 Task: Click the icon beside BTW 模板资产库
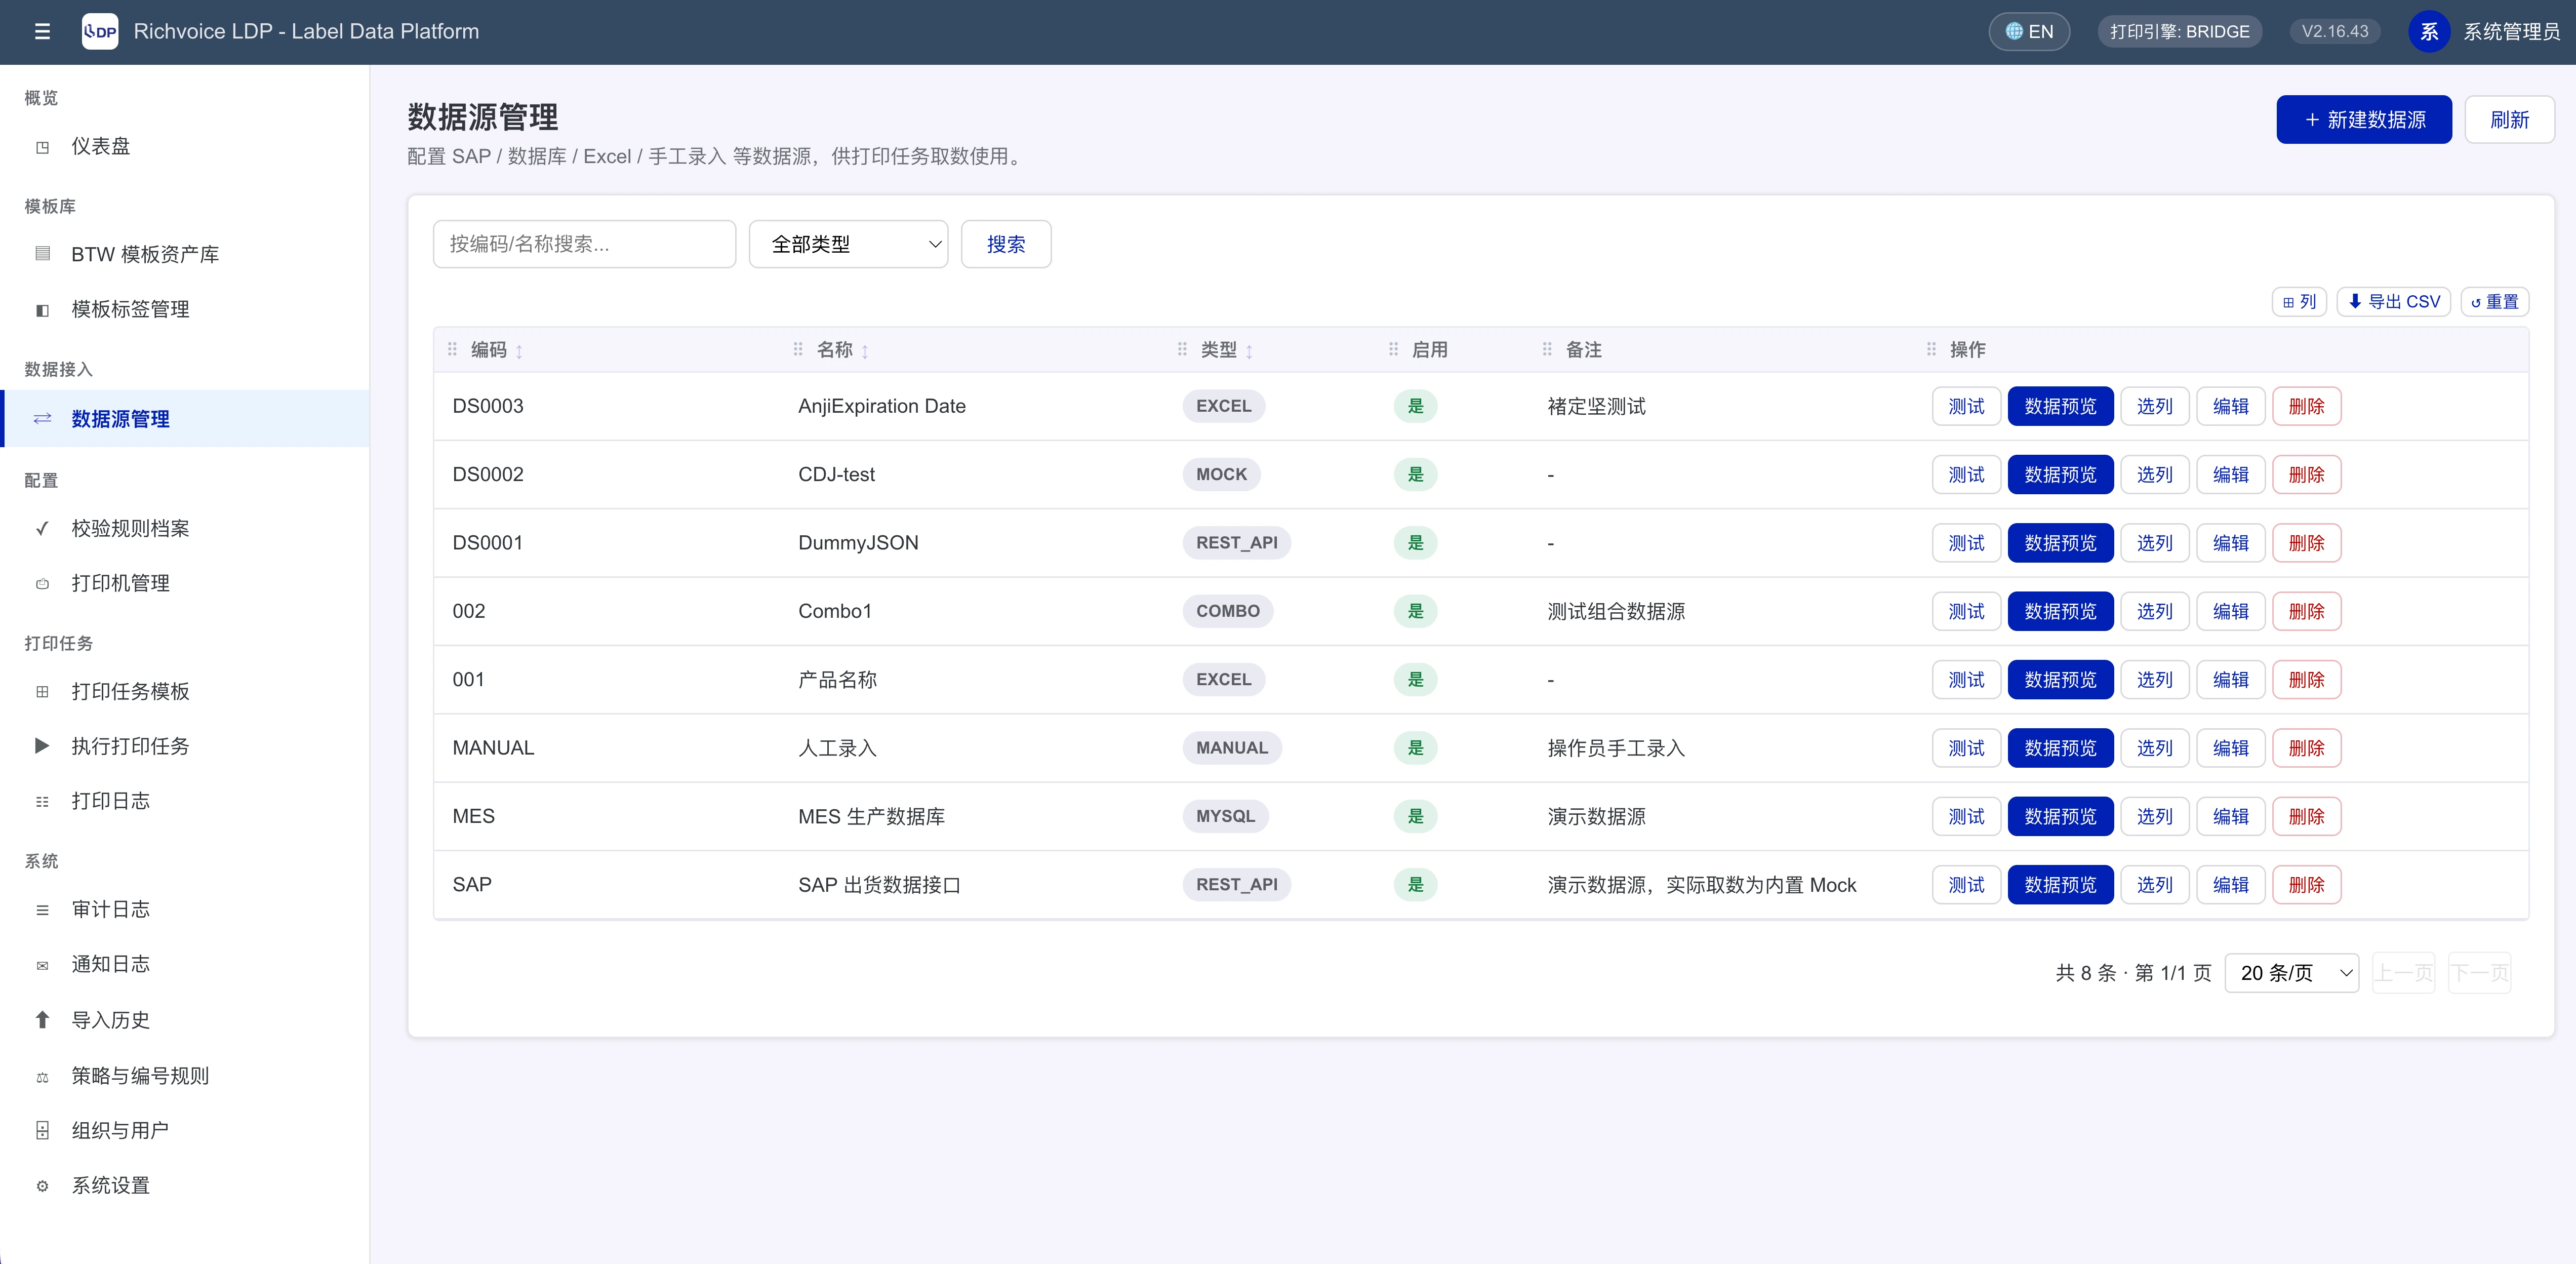pos(42,254)
